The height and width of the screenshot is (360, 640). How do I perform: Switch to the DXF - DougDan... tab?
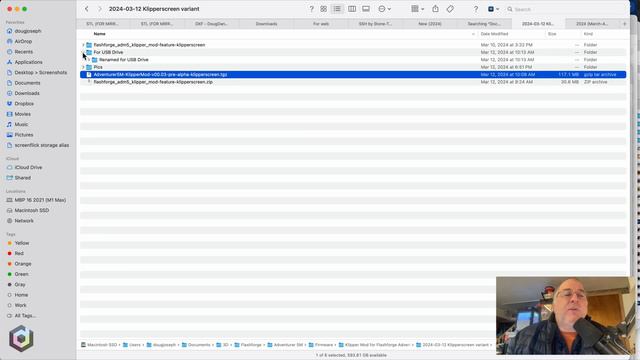[211, 24]
